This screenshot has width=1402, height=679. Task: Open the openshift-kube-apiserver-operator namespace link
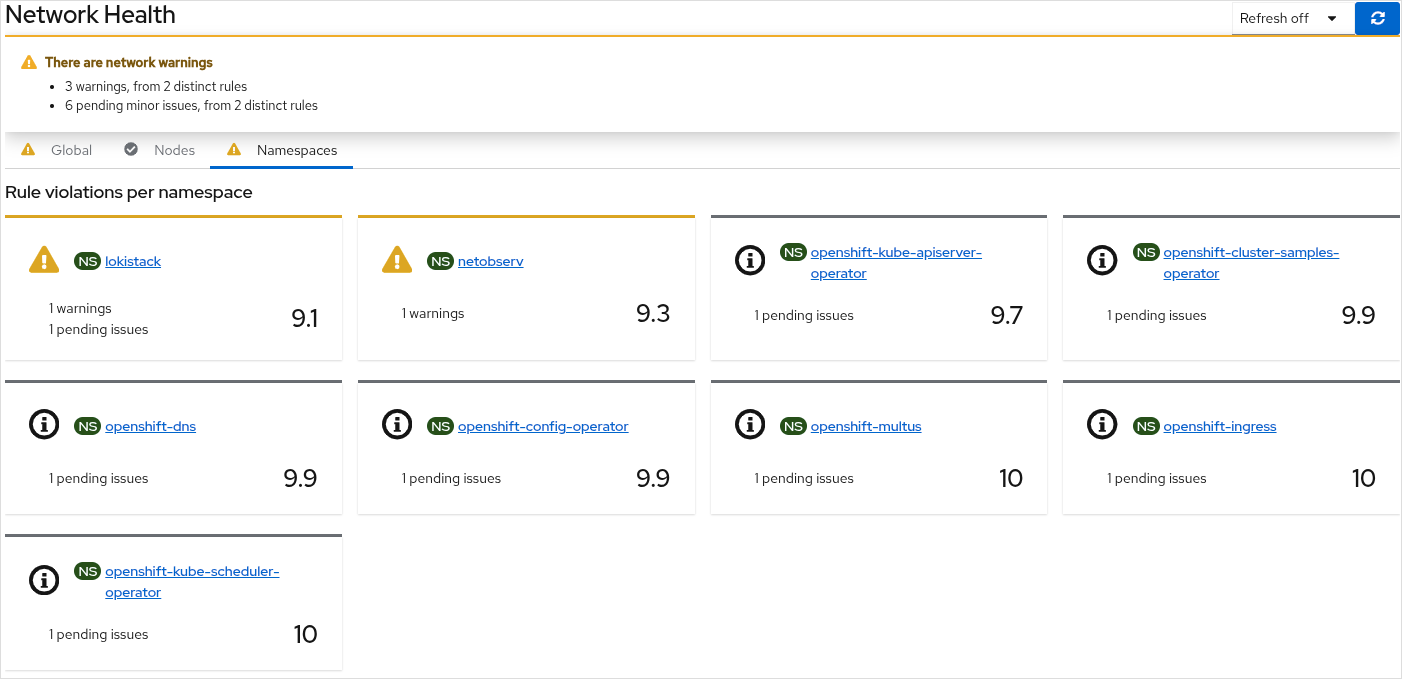pos(896,252)
